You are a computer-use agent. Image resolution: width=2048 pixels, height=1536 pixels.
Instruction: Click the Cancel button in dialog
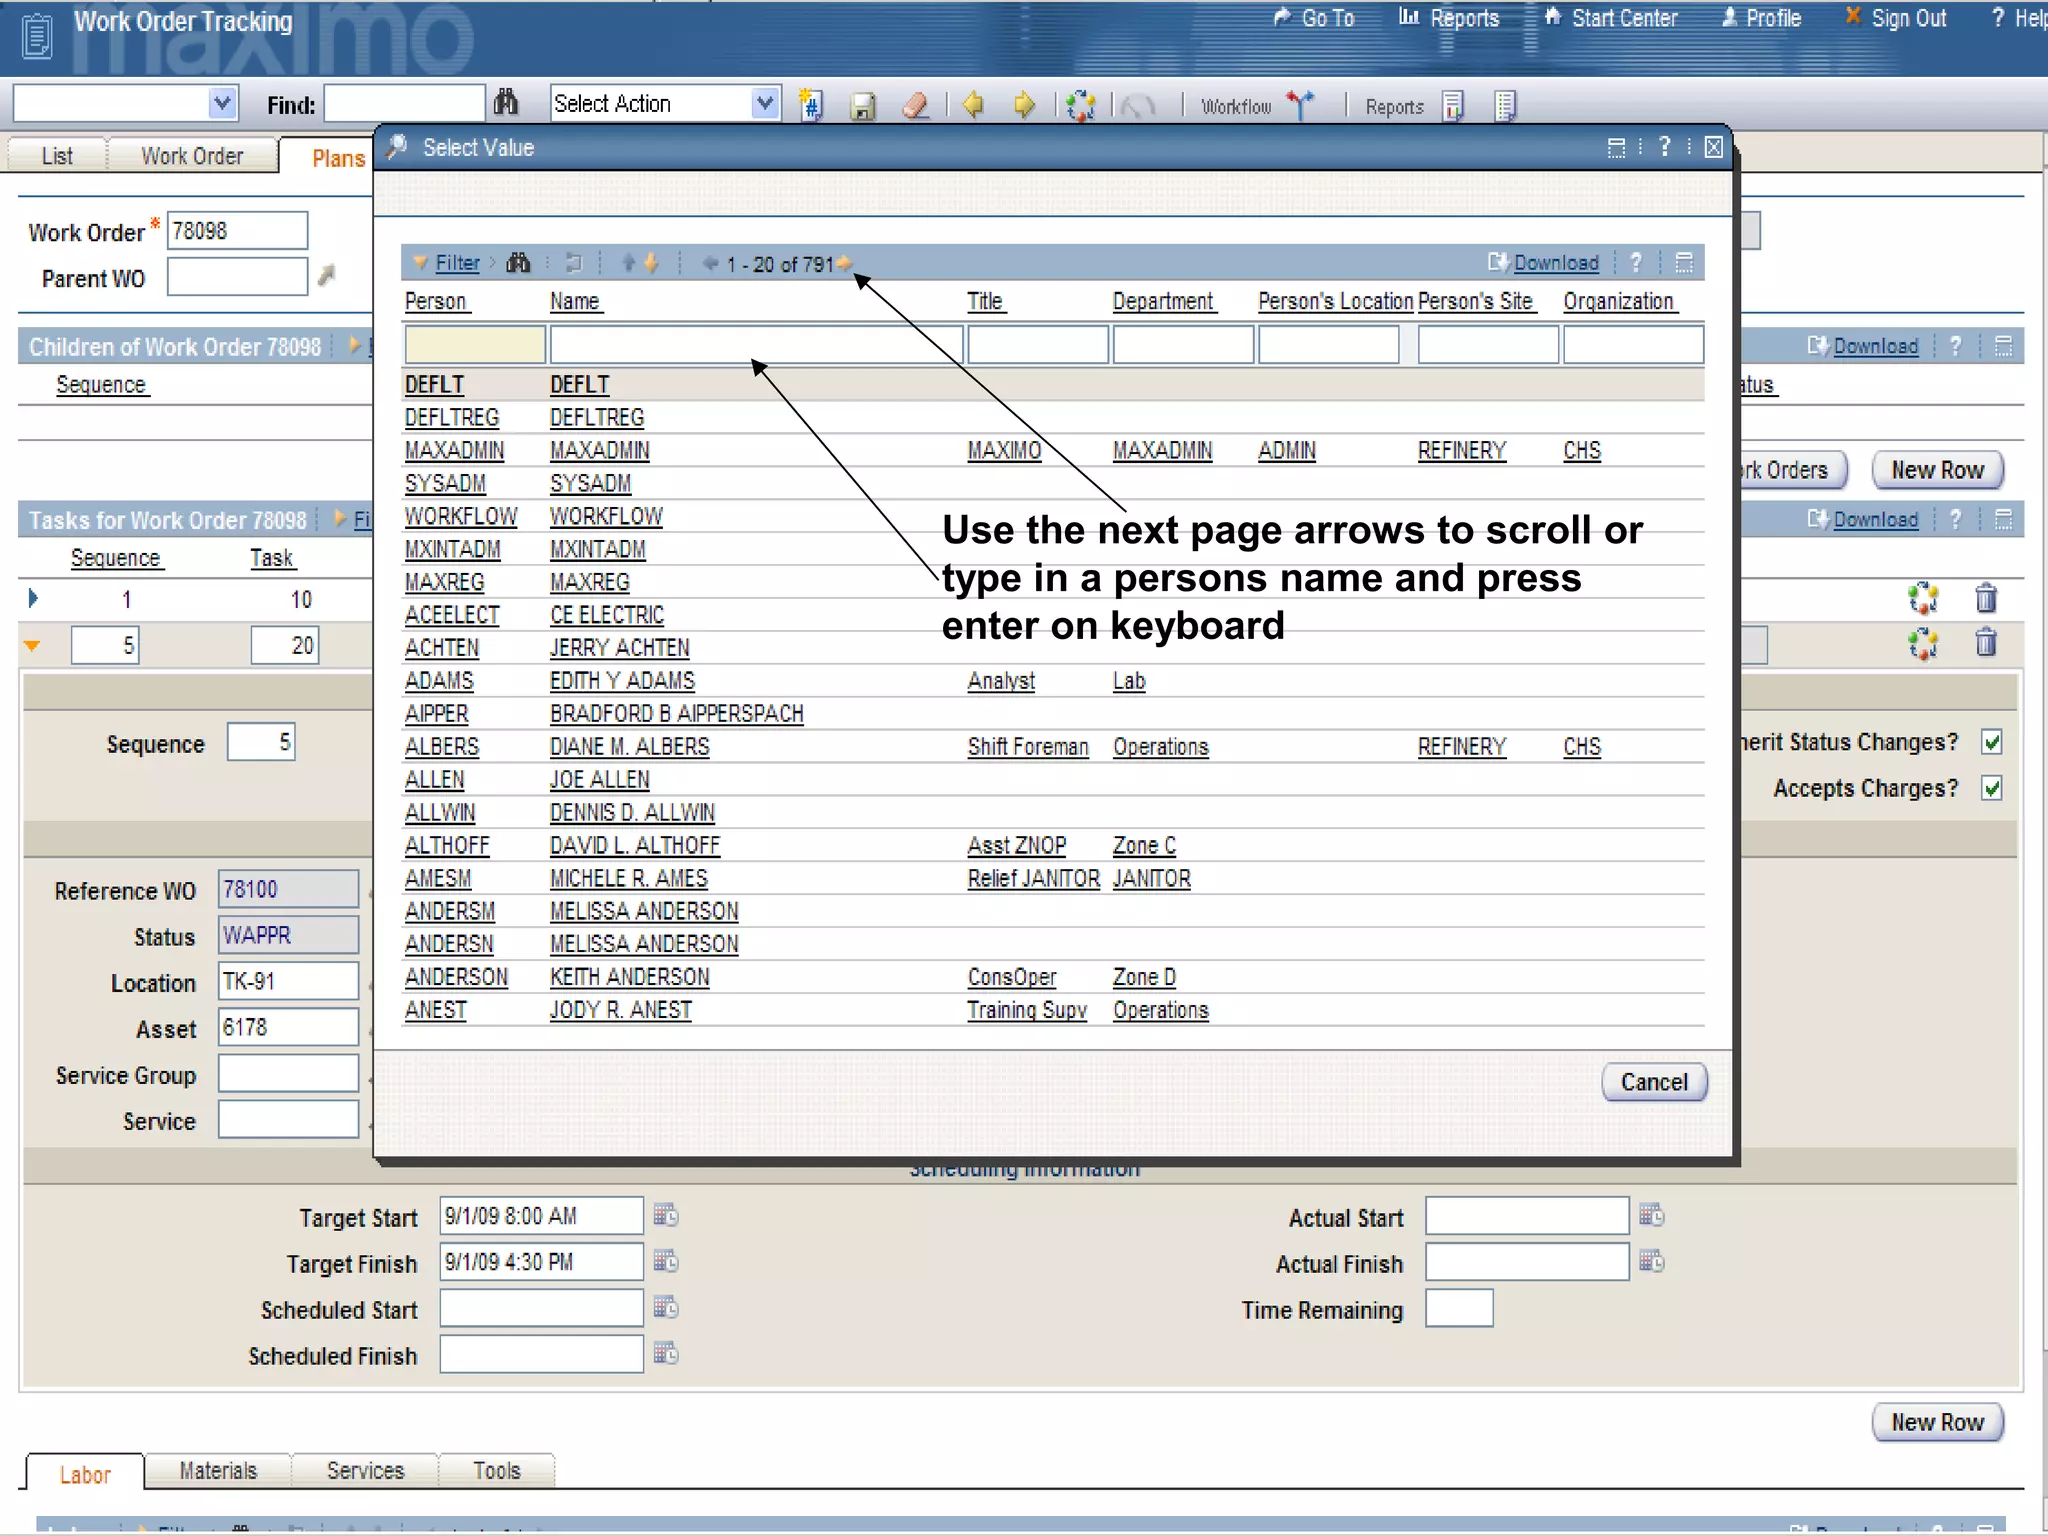point(1653,1082)
